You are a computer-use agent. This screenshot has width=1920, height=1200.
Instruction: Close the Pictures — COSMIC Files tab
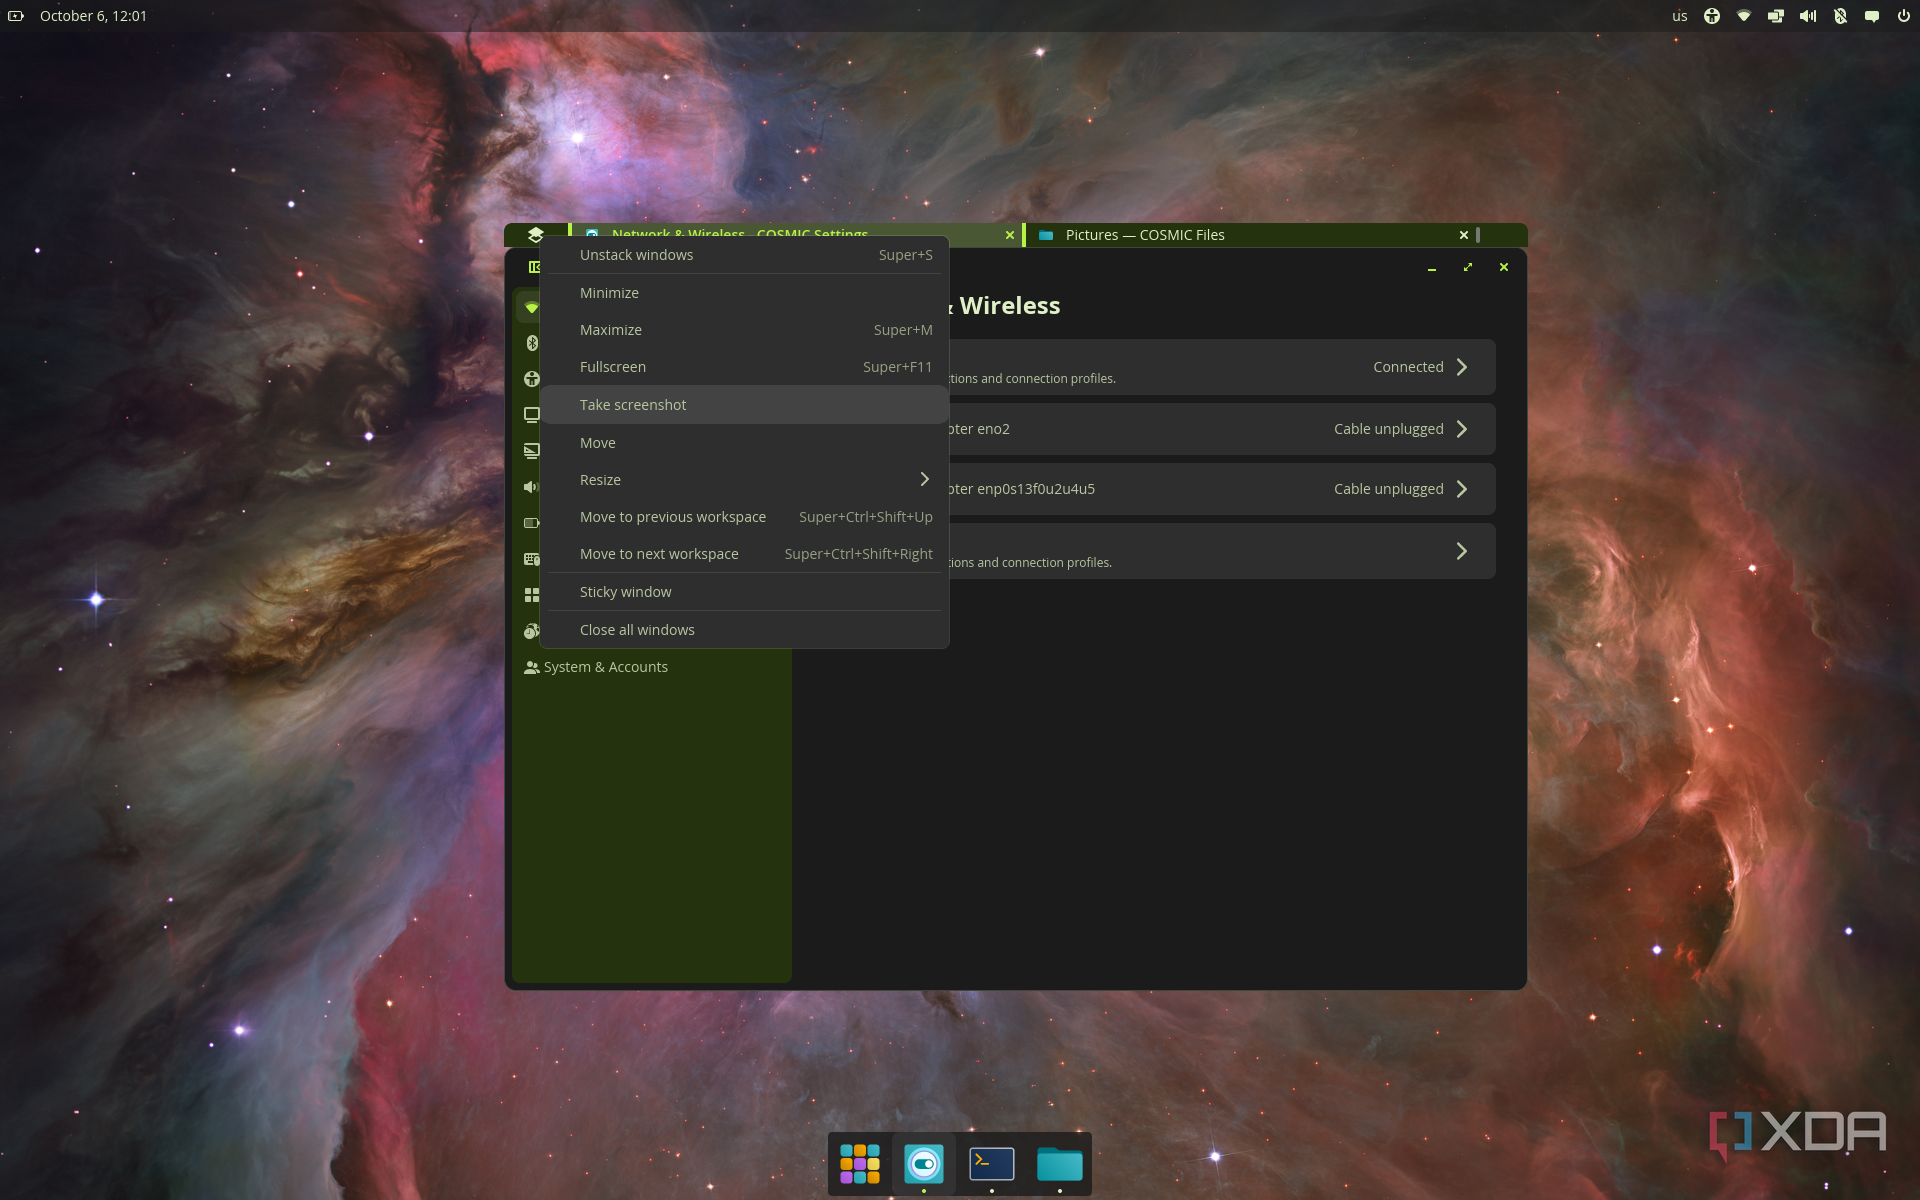[x=1463, y=235]
